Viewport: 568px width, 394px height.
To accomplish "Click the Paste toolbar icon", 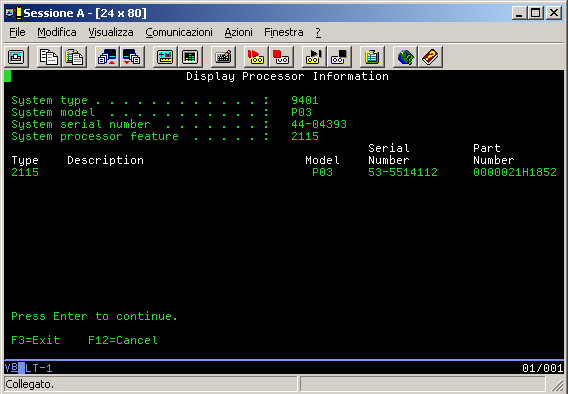I will click(x=74, y=57).
